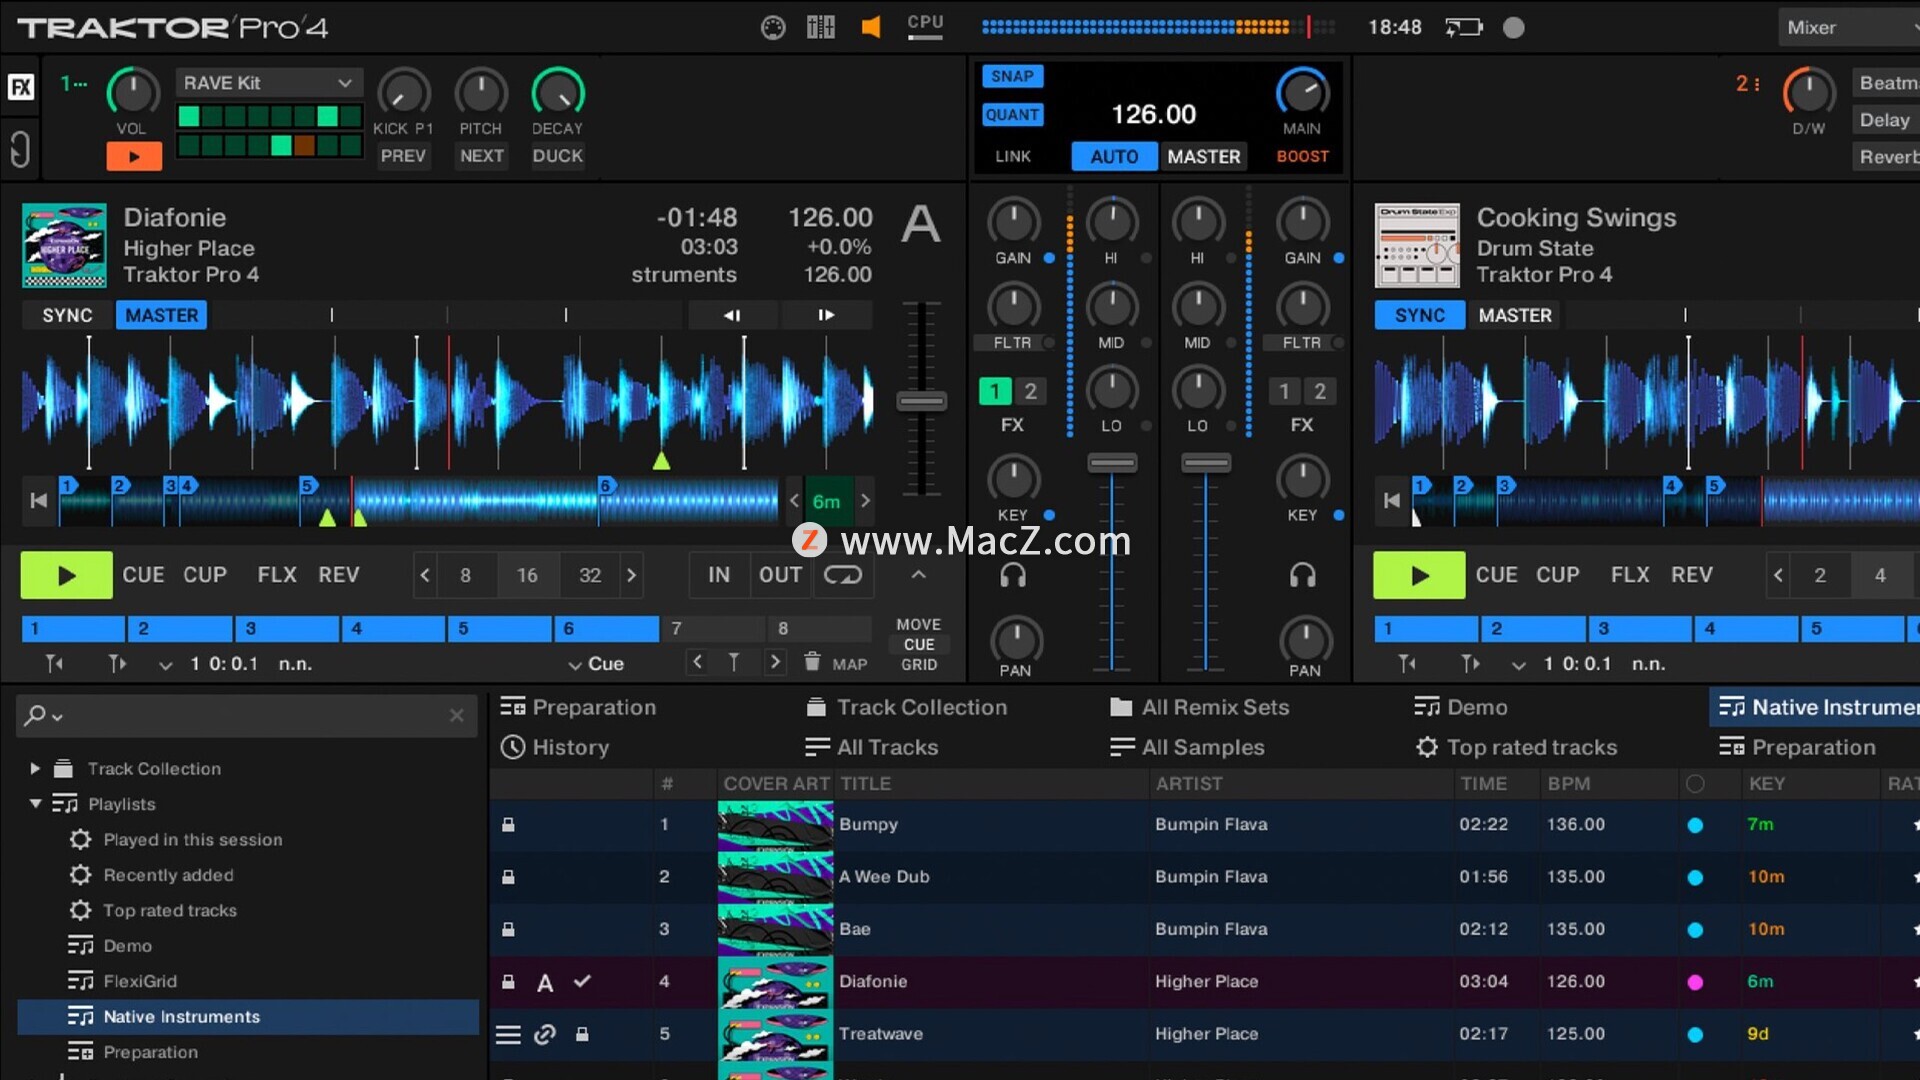Click hamburger icon on Treatwave row
This screenshot has height=1080, width=1920.
[x=508, y=1034]
